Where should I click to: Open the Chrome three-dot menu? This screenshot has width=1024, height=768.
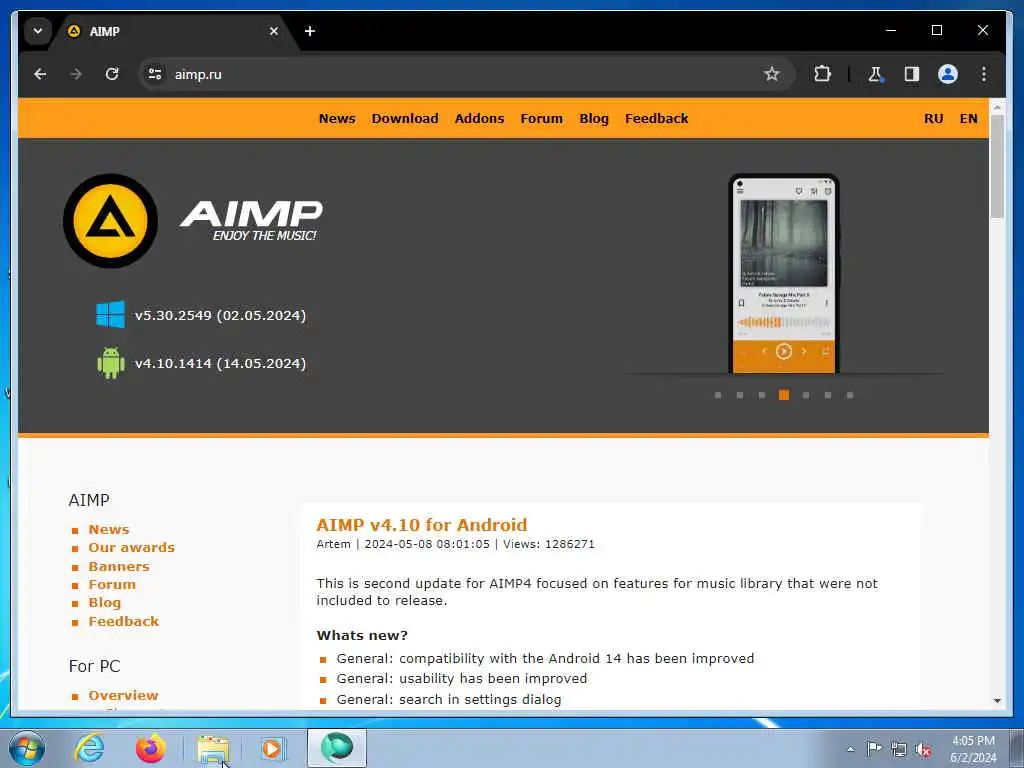click(984, 74)
